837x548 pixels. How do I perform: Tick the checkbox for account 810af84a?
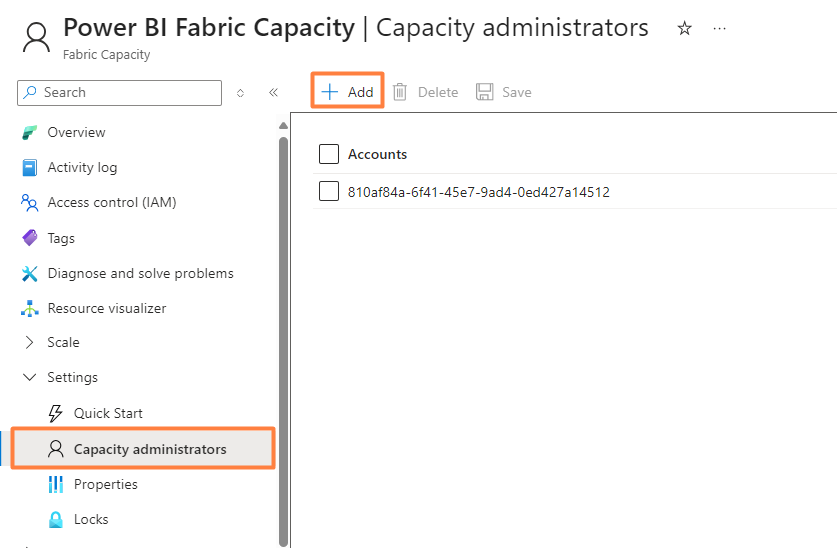(329, 191)
